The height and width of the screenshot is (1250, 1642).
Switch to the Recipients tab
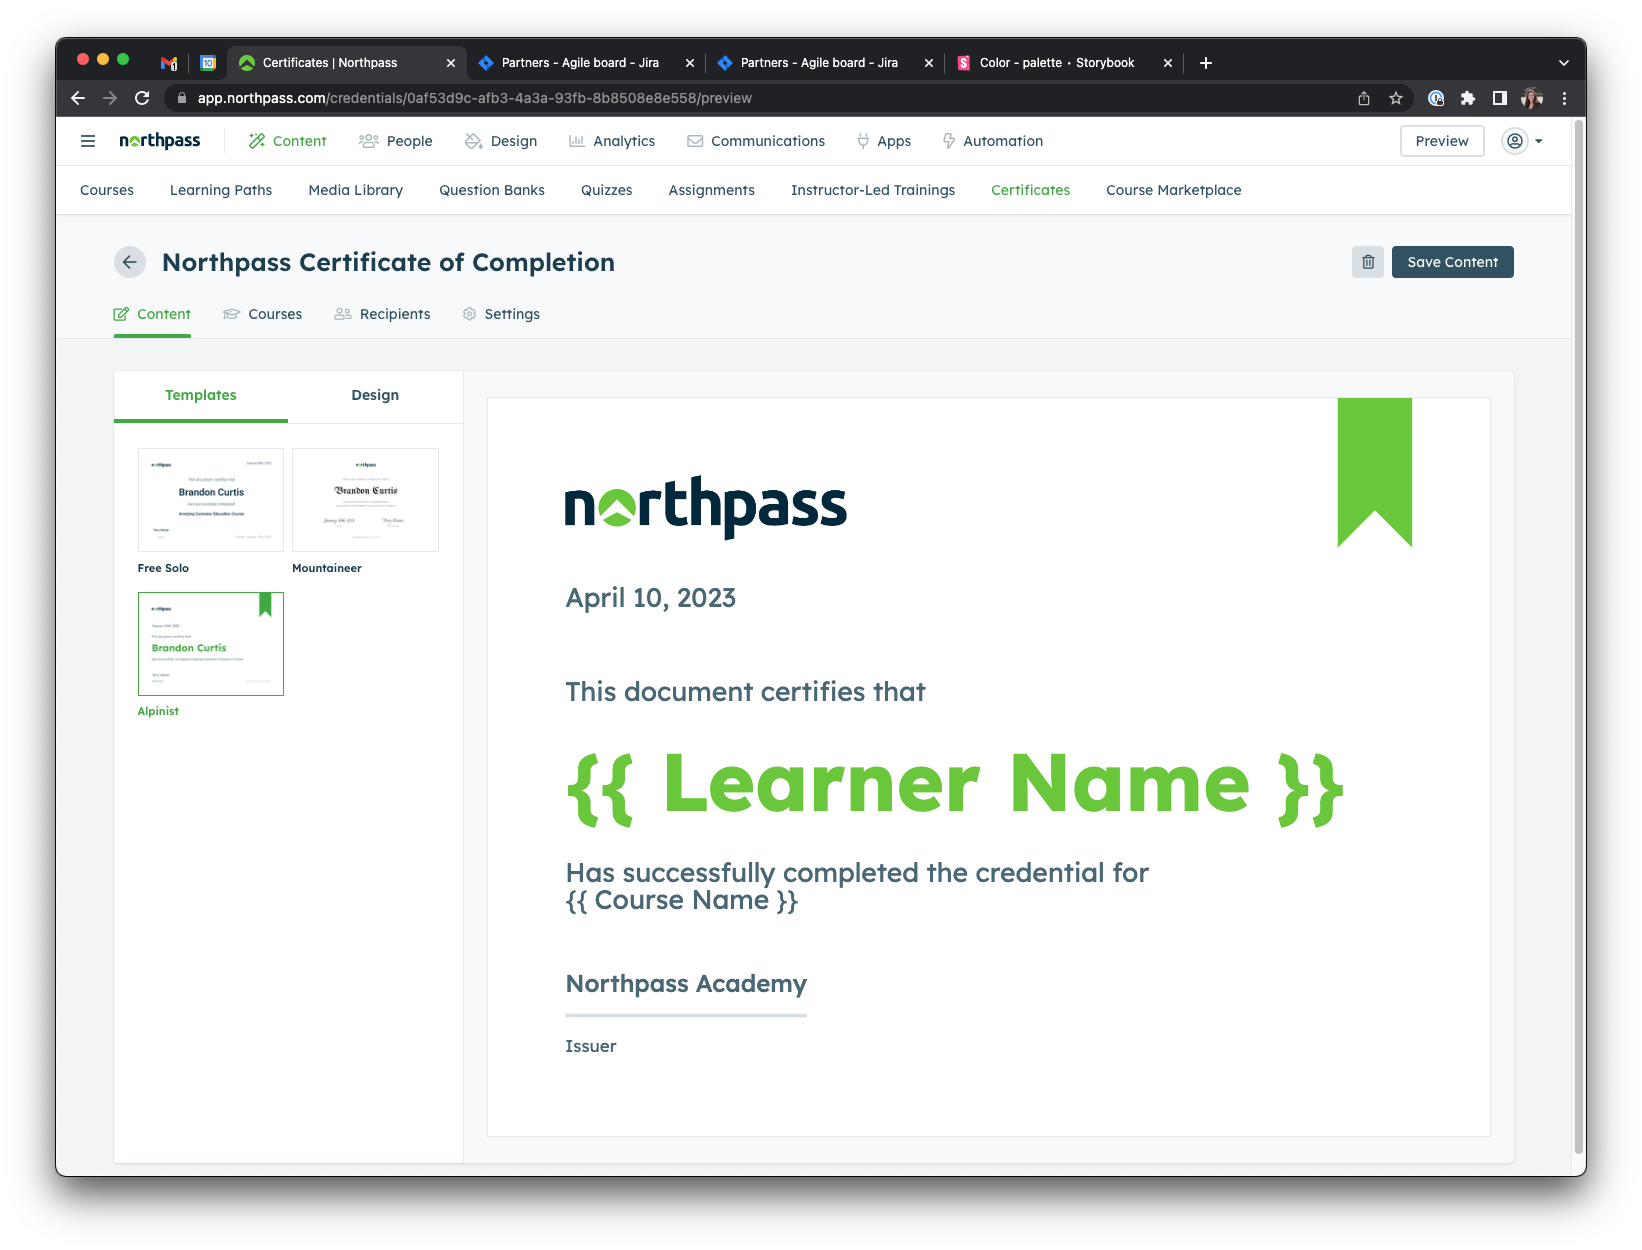pos(394,314)
